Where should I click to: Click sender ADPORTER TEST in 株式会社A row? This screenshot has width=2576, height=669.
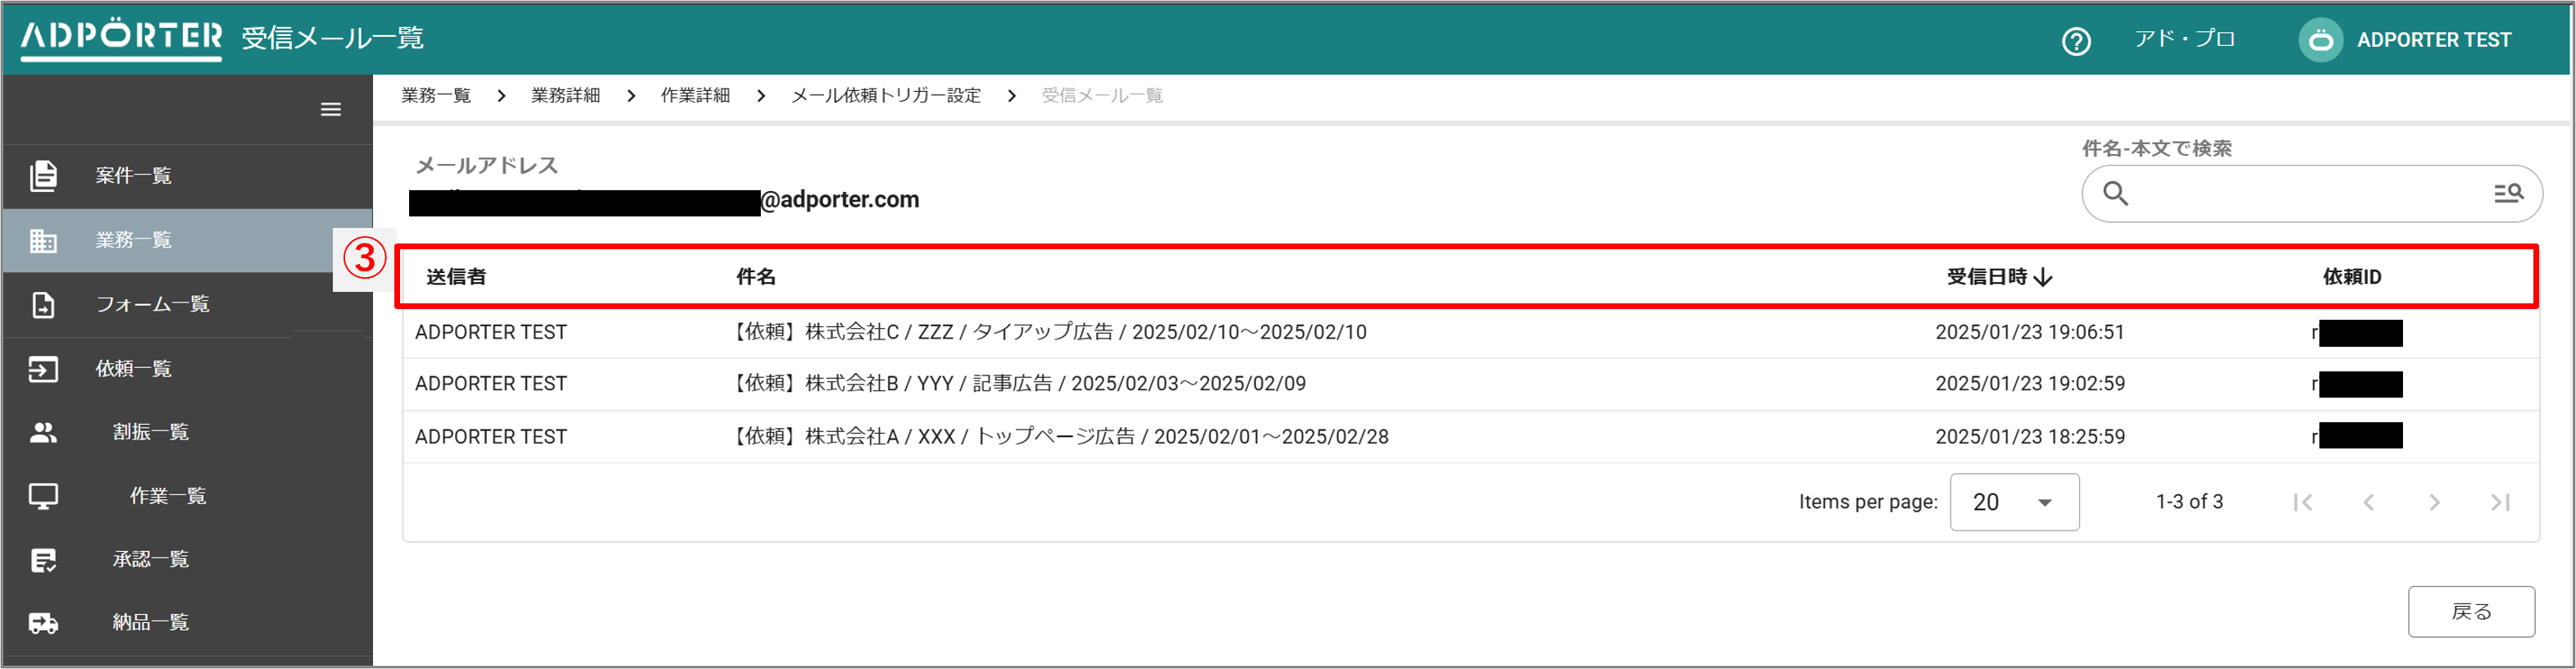[x=491, y=437]
